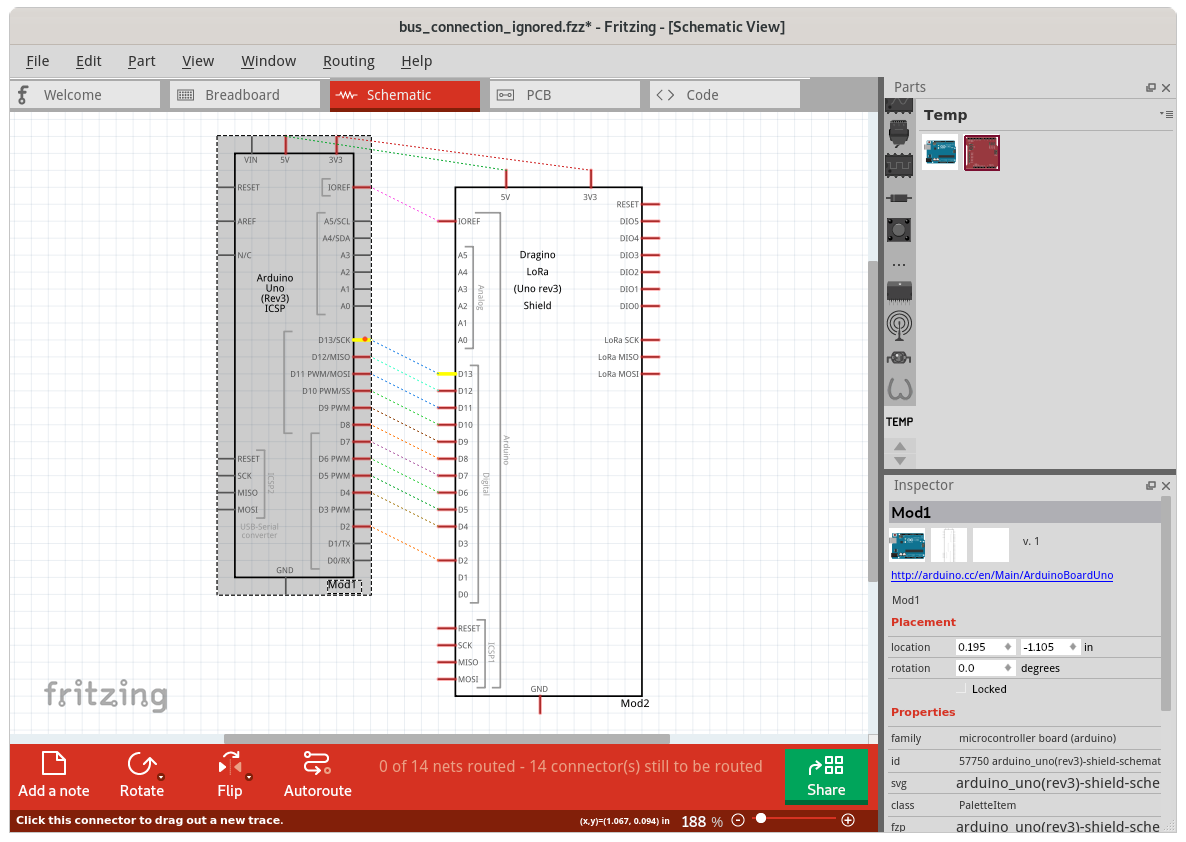Screen dimensions: 1186x842
Task: Click the Share button
Action: click(826, 776)
